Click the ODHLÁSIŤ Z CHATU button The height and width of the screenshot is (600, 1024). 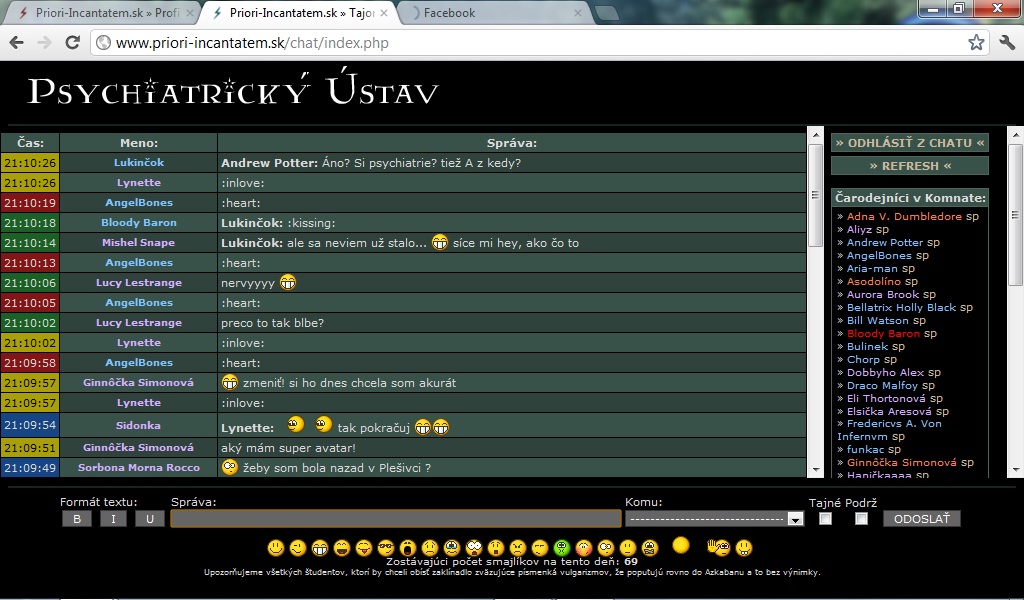tap(909, 143)
